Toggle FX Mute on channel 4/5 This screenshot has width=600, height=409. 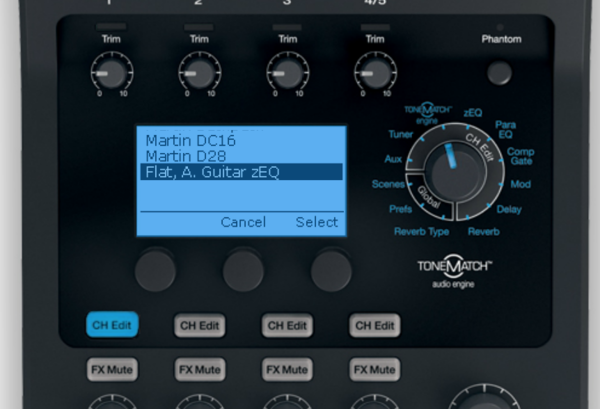point(375,370)
